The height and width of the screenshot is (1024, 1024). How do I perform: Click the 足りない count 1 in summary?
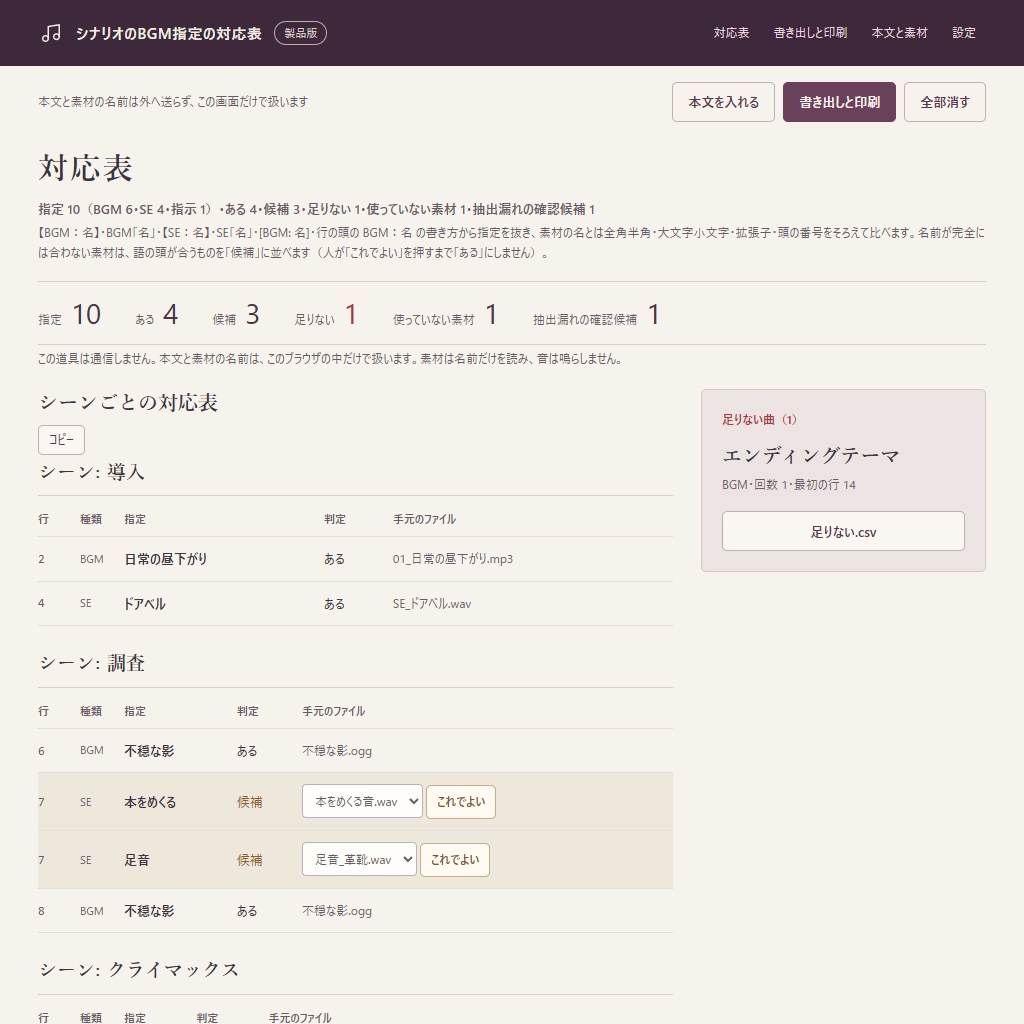pos(351,315)
